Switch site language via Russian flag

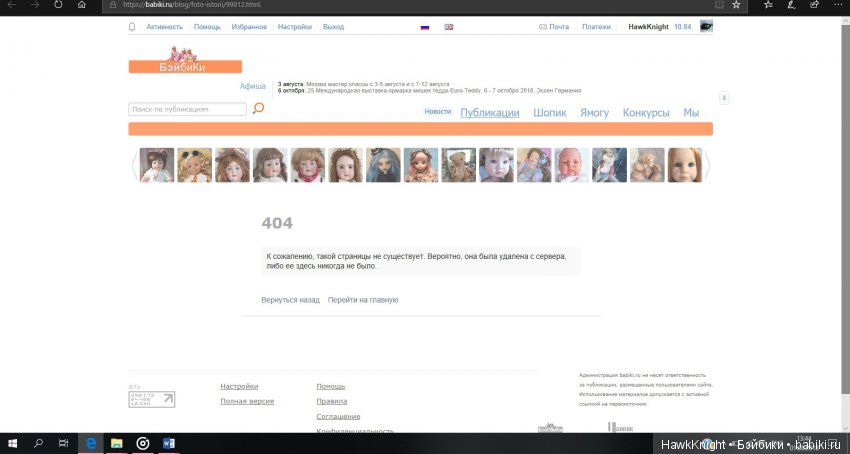[425, 27]
